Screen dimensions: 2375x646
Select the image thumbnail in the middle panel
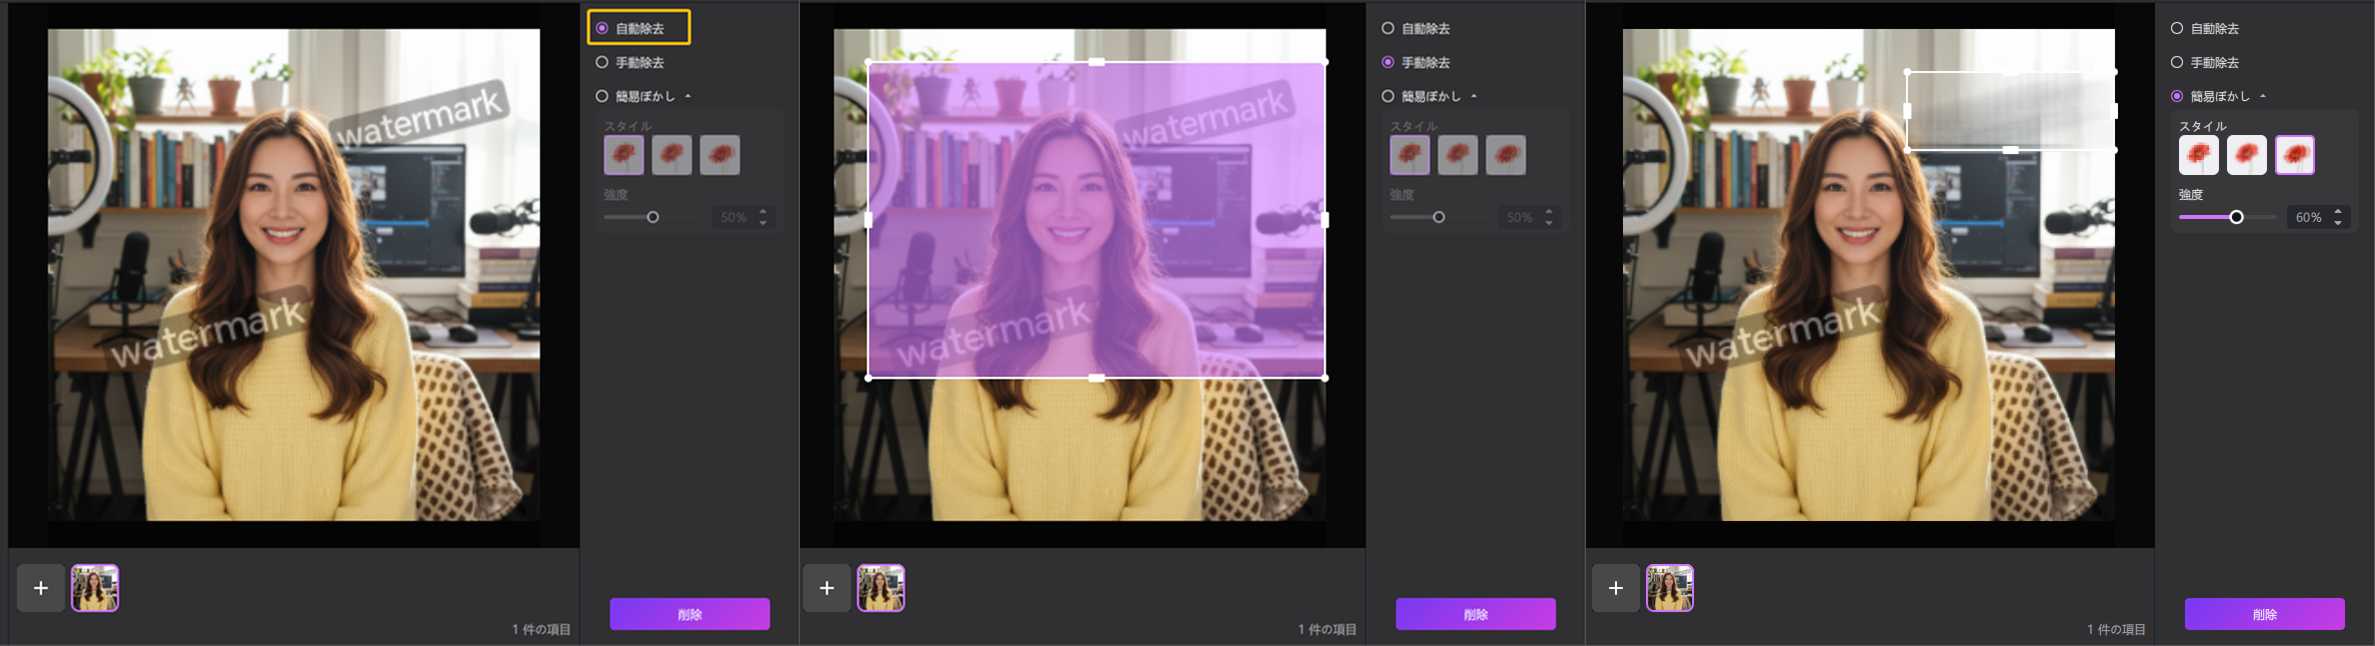[881, 588]
